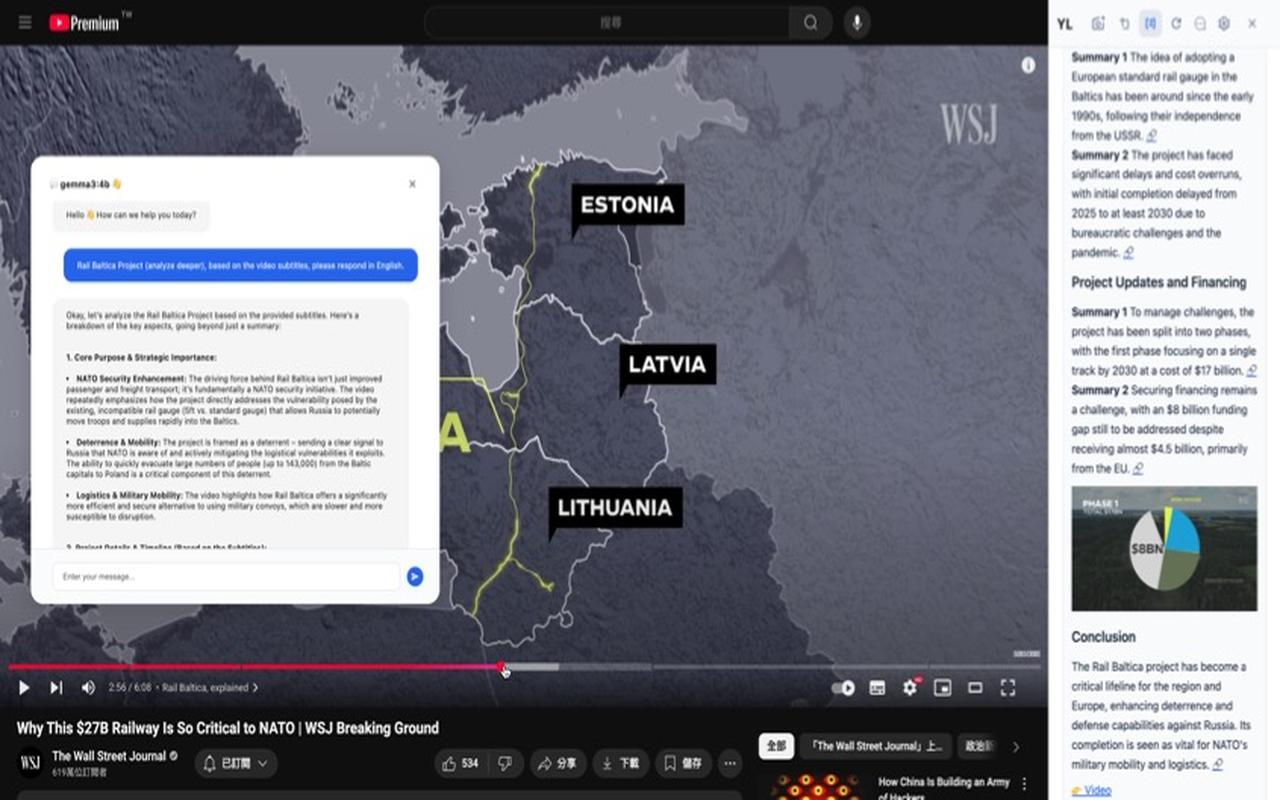Switch to theater mode
This screenshot has height=800, width=1280.
[x=975, y=688]
